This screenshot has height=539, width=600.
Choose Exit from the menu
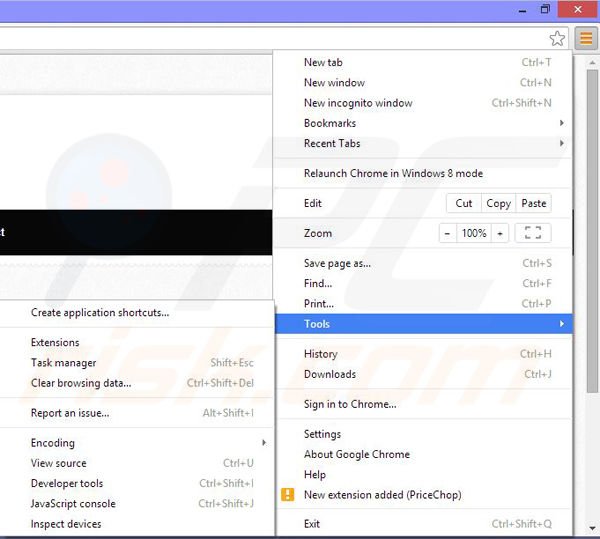(424, 524)
